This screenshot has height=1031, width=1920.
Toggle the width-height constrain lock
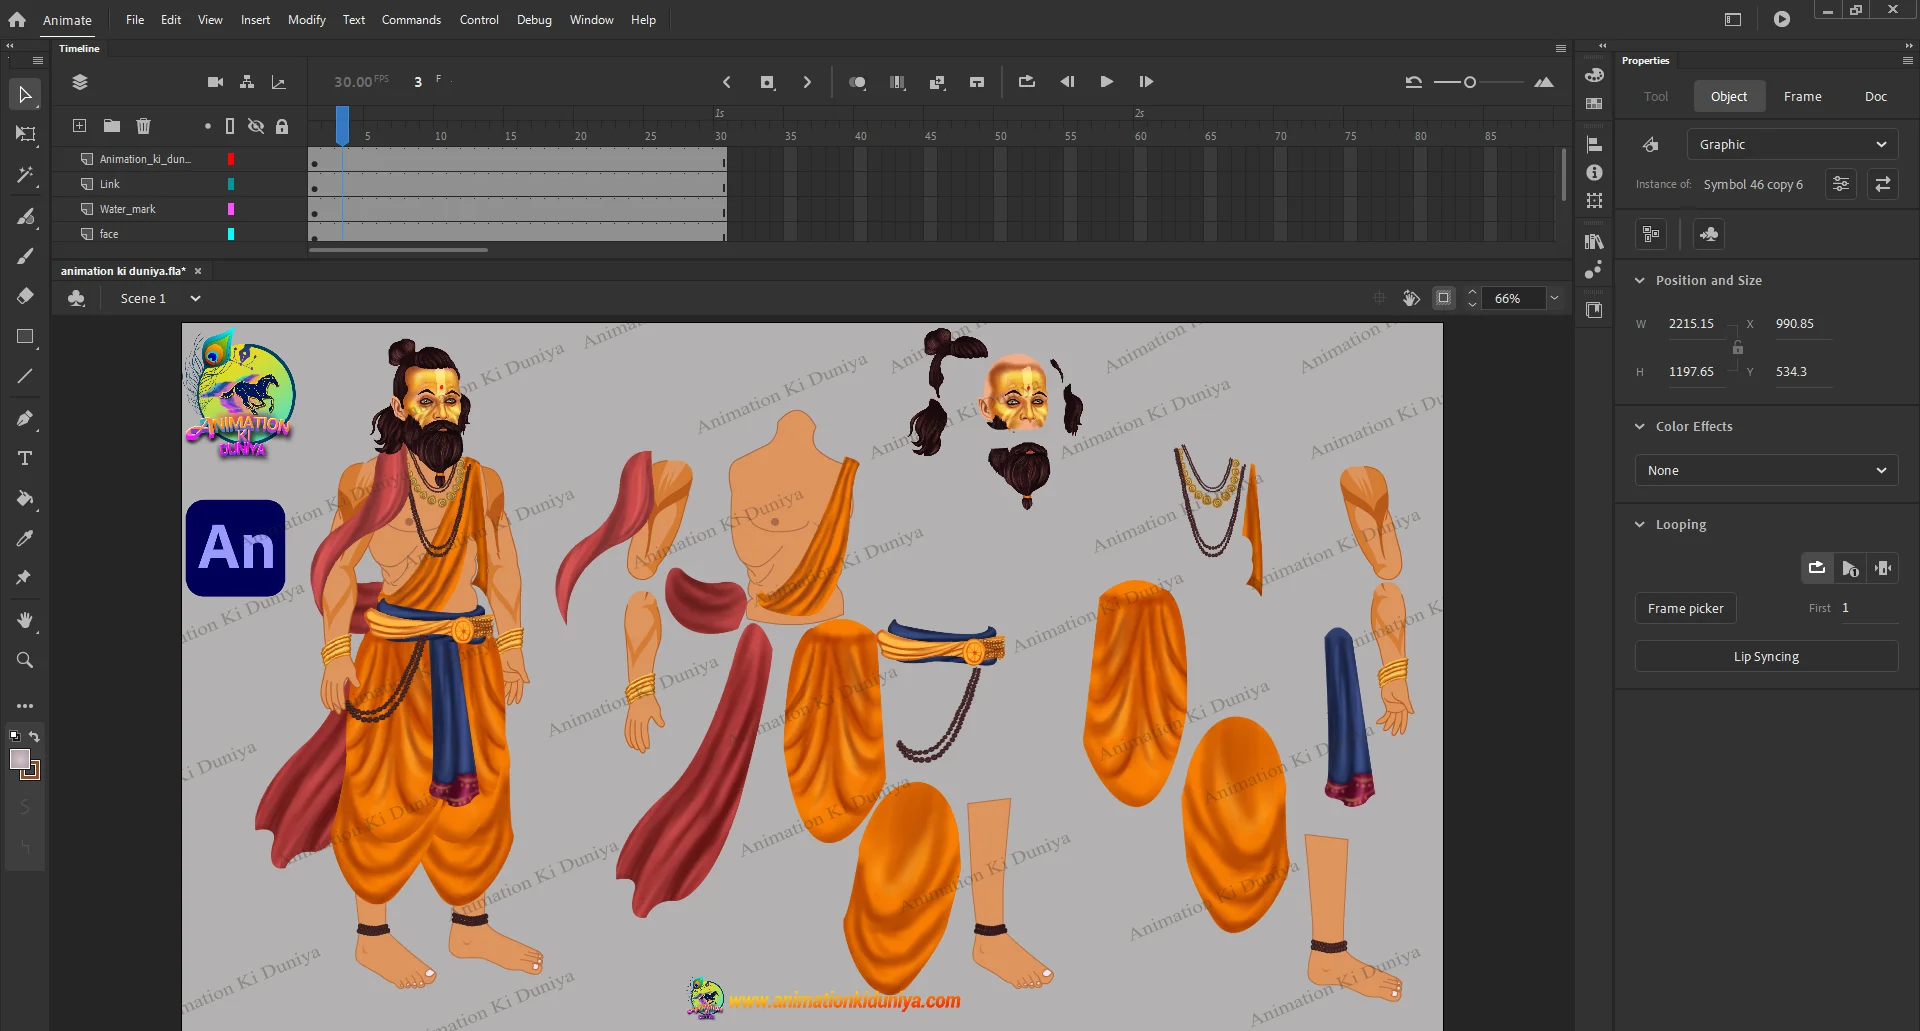(1738, 348)
